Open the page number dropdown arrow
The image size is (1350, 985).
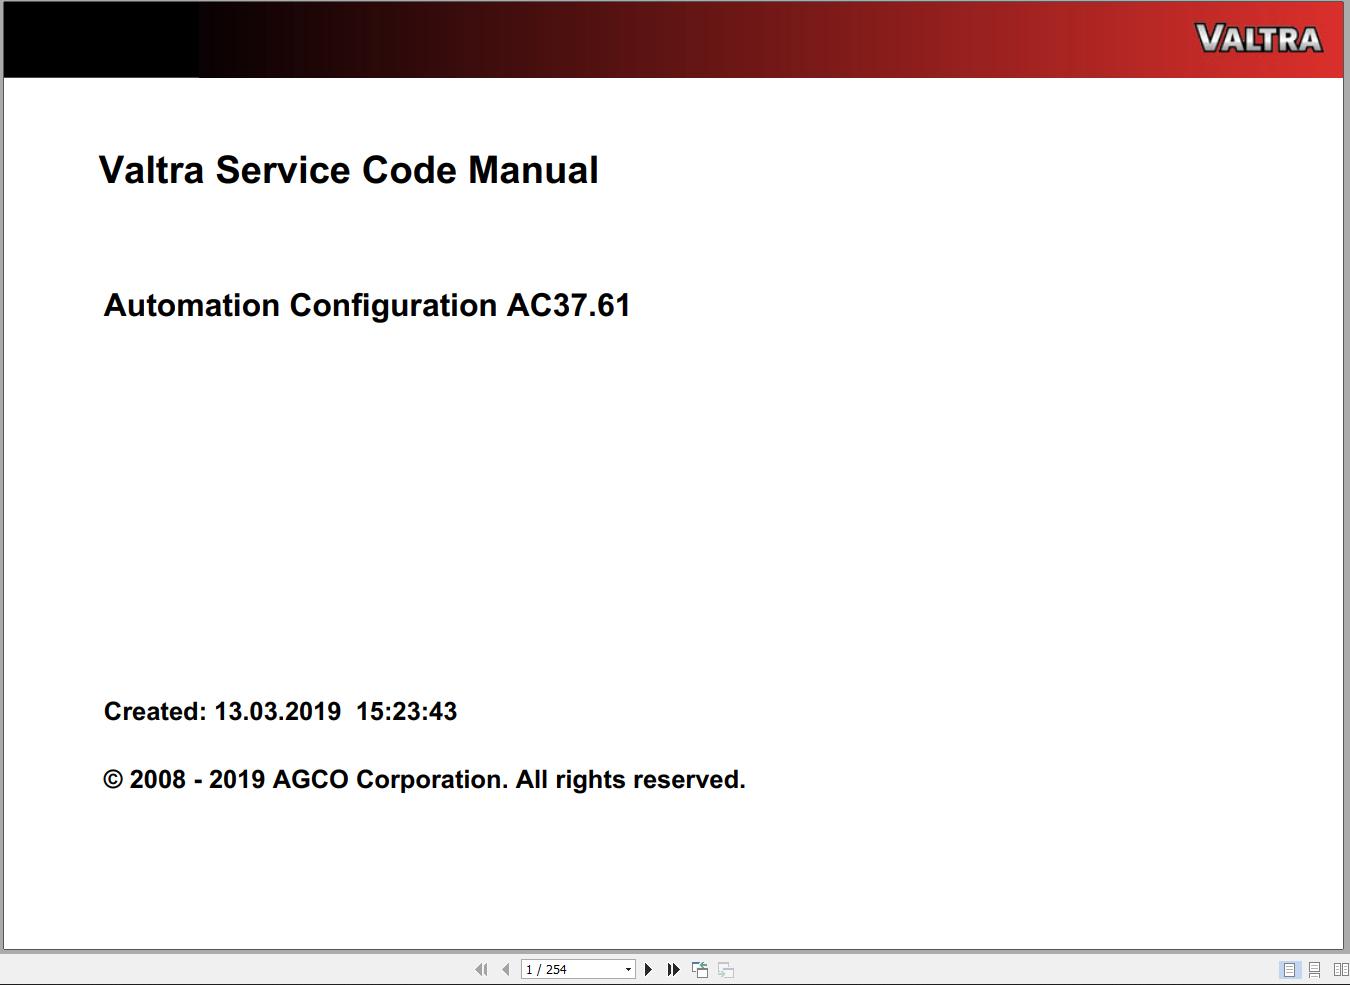click(628, 969)
